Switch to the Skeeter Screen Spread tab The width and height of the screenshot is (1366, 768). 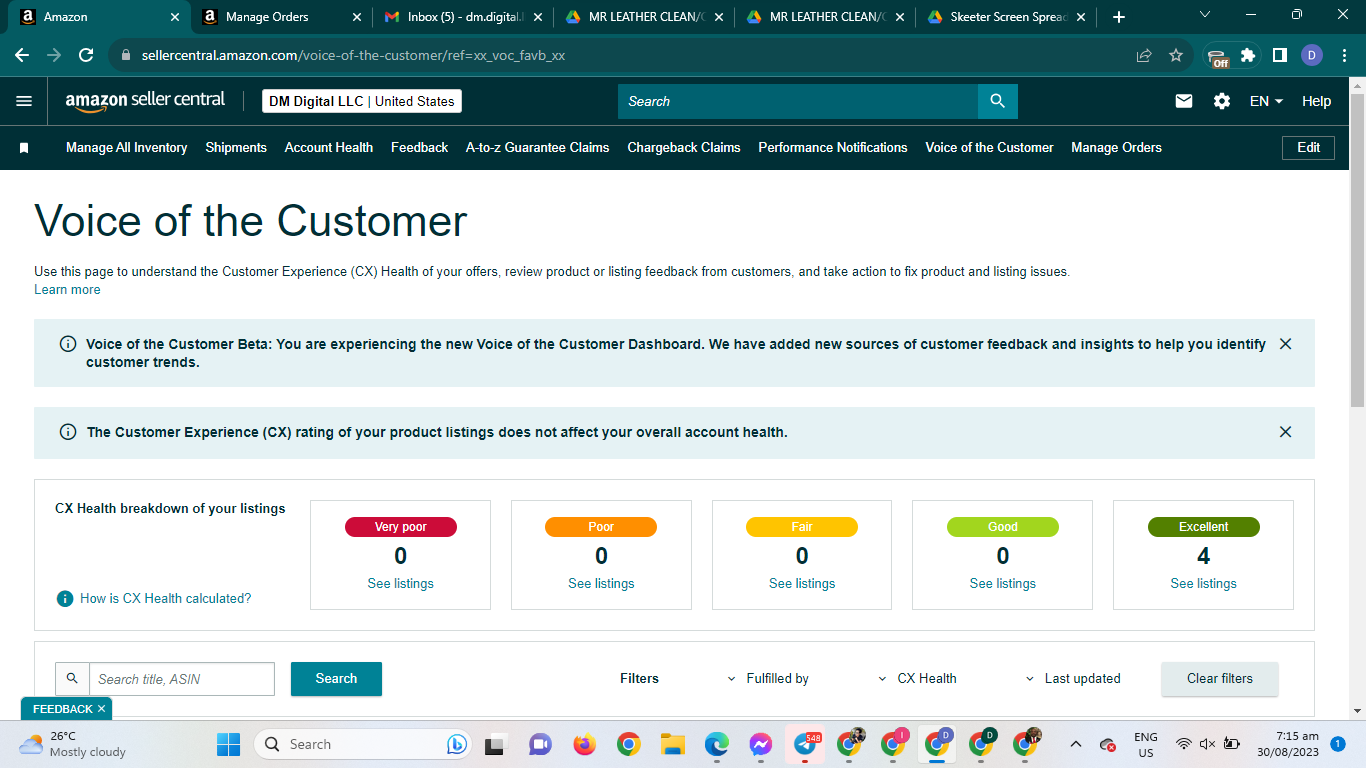[1008, 17]
